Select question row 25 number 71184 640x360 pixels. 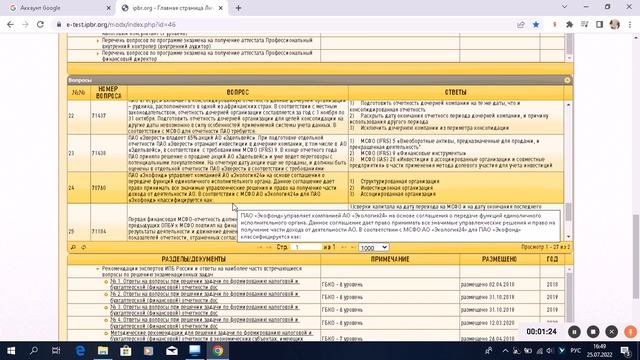pos(316,222)
